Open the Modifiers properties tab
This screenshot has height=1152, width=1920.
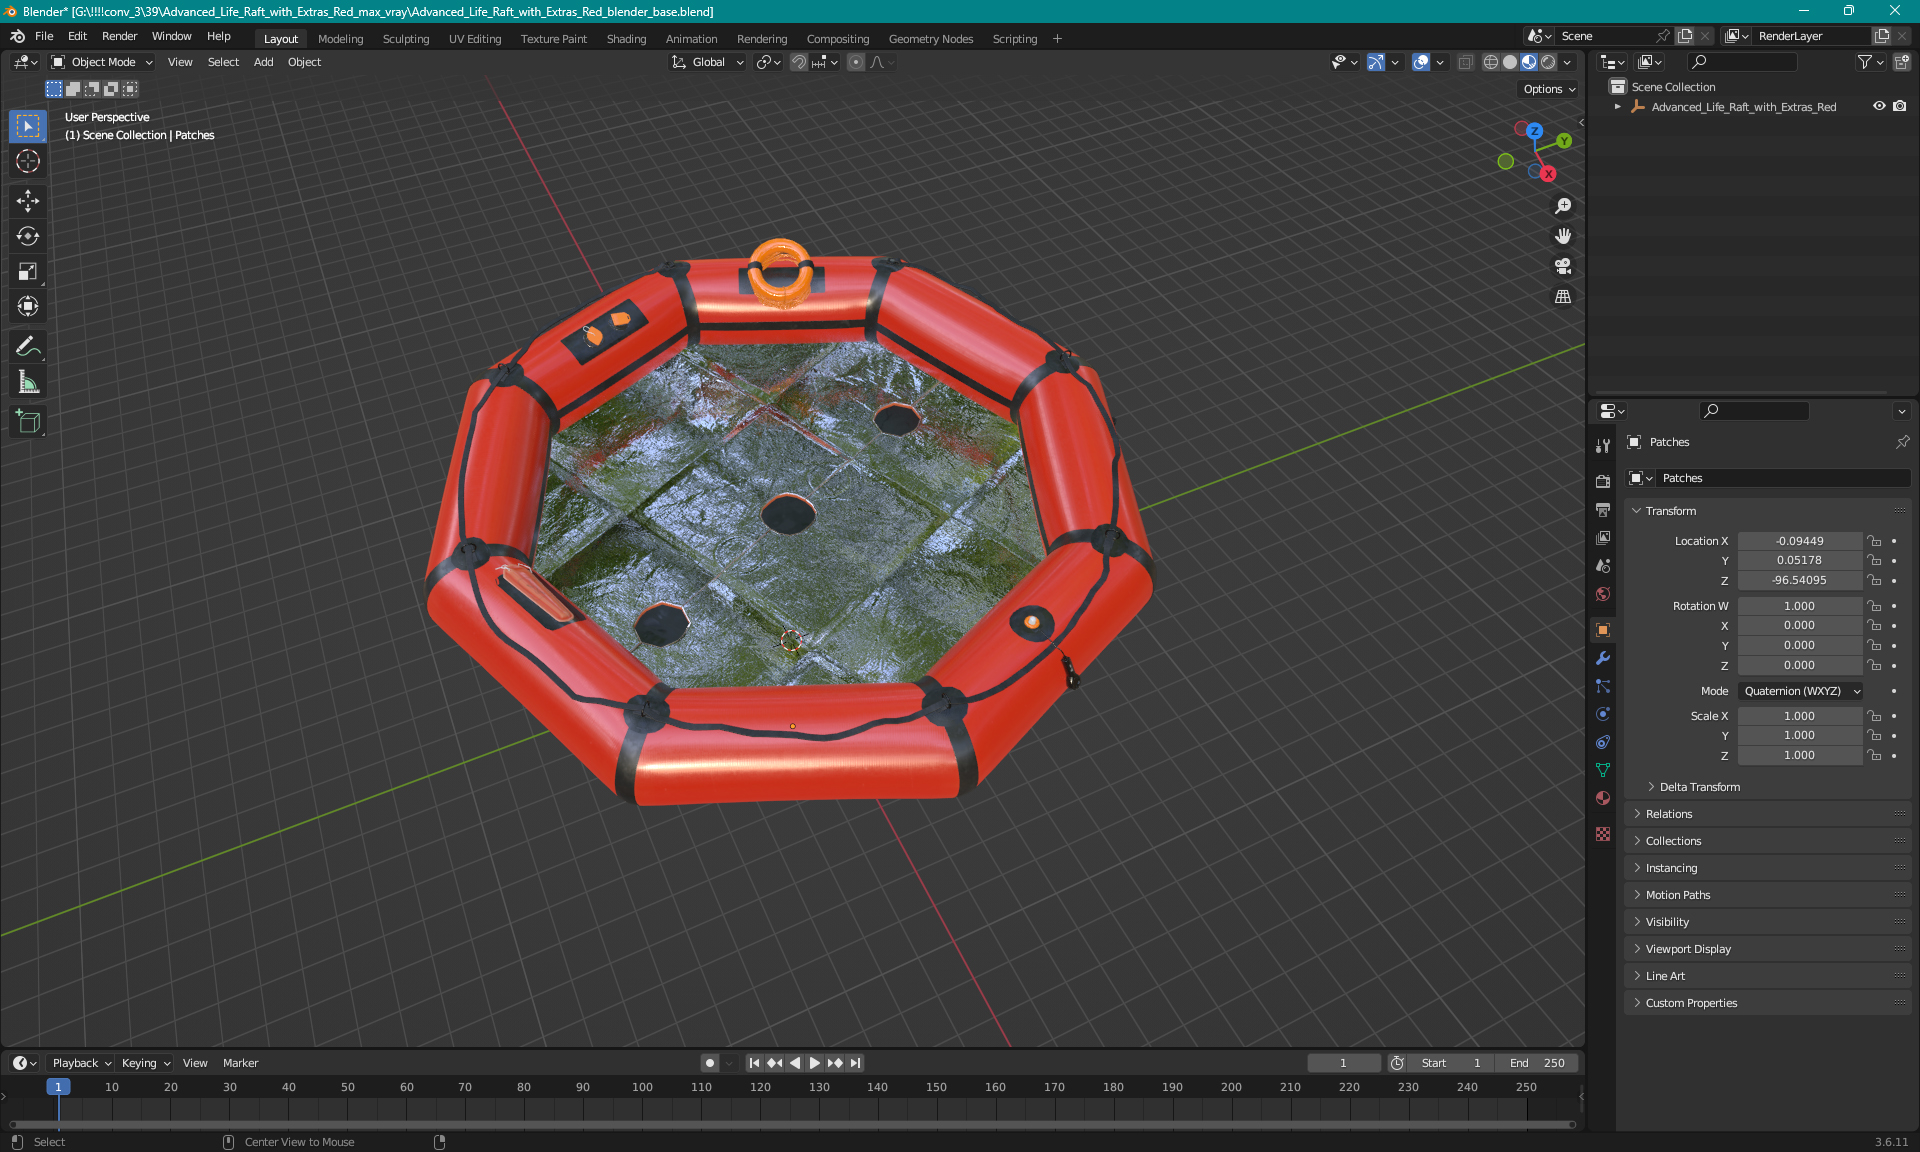[1603, 658]
